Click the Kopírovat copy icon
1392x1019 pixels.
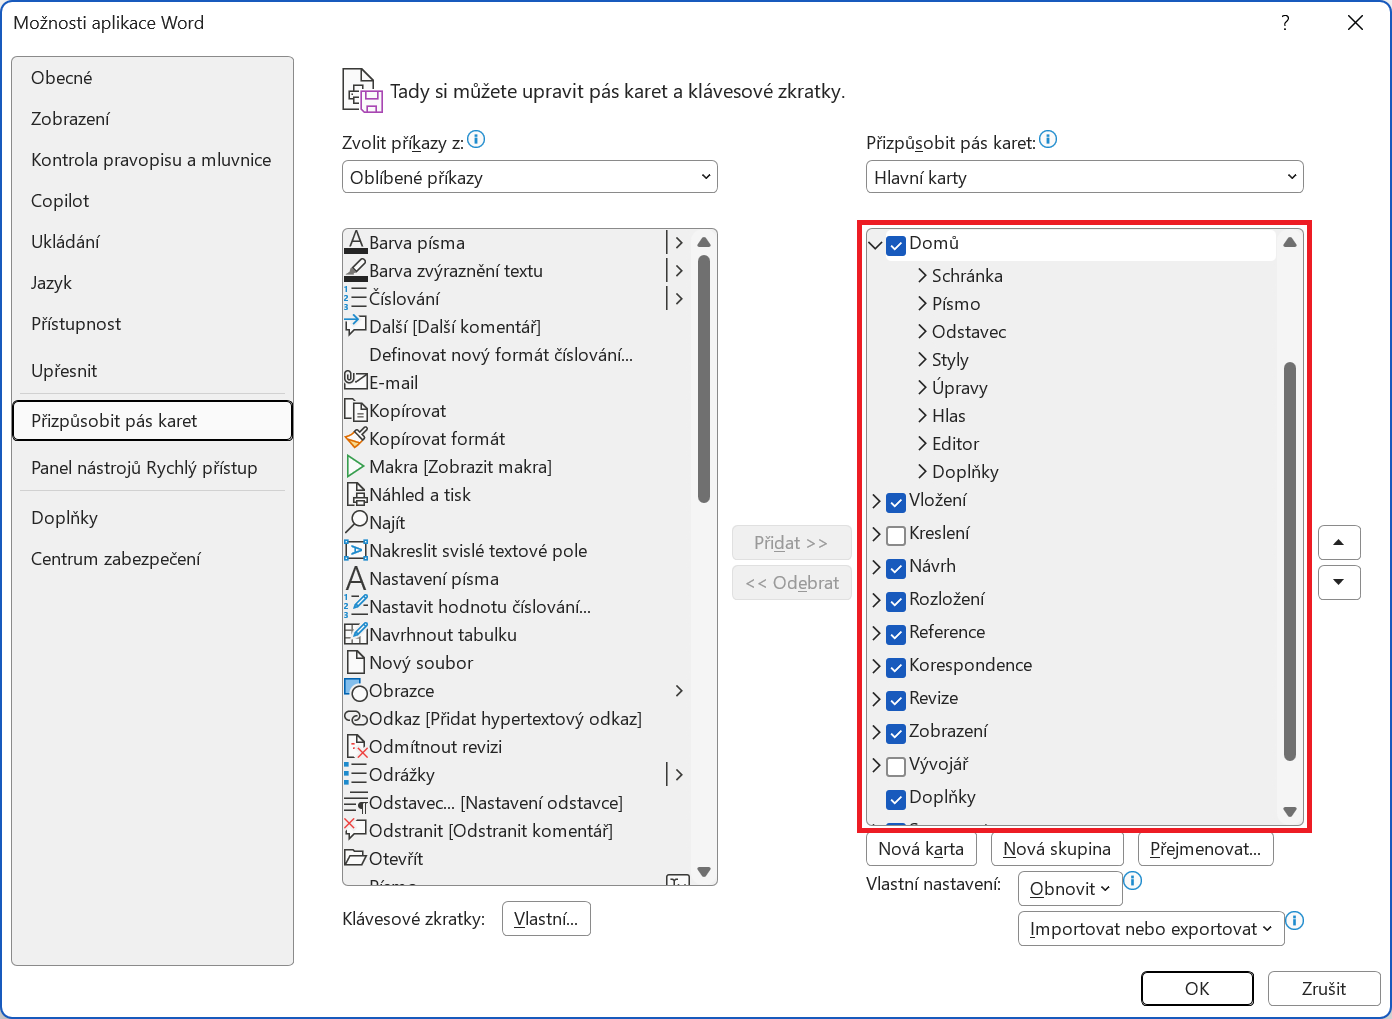click(x=355, y=410)
